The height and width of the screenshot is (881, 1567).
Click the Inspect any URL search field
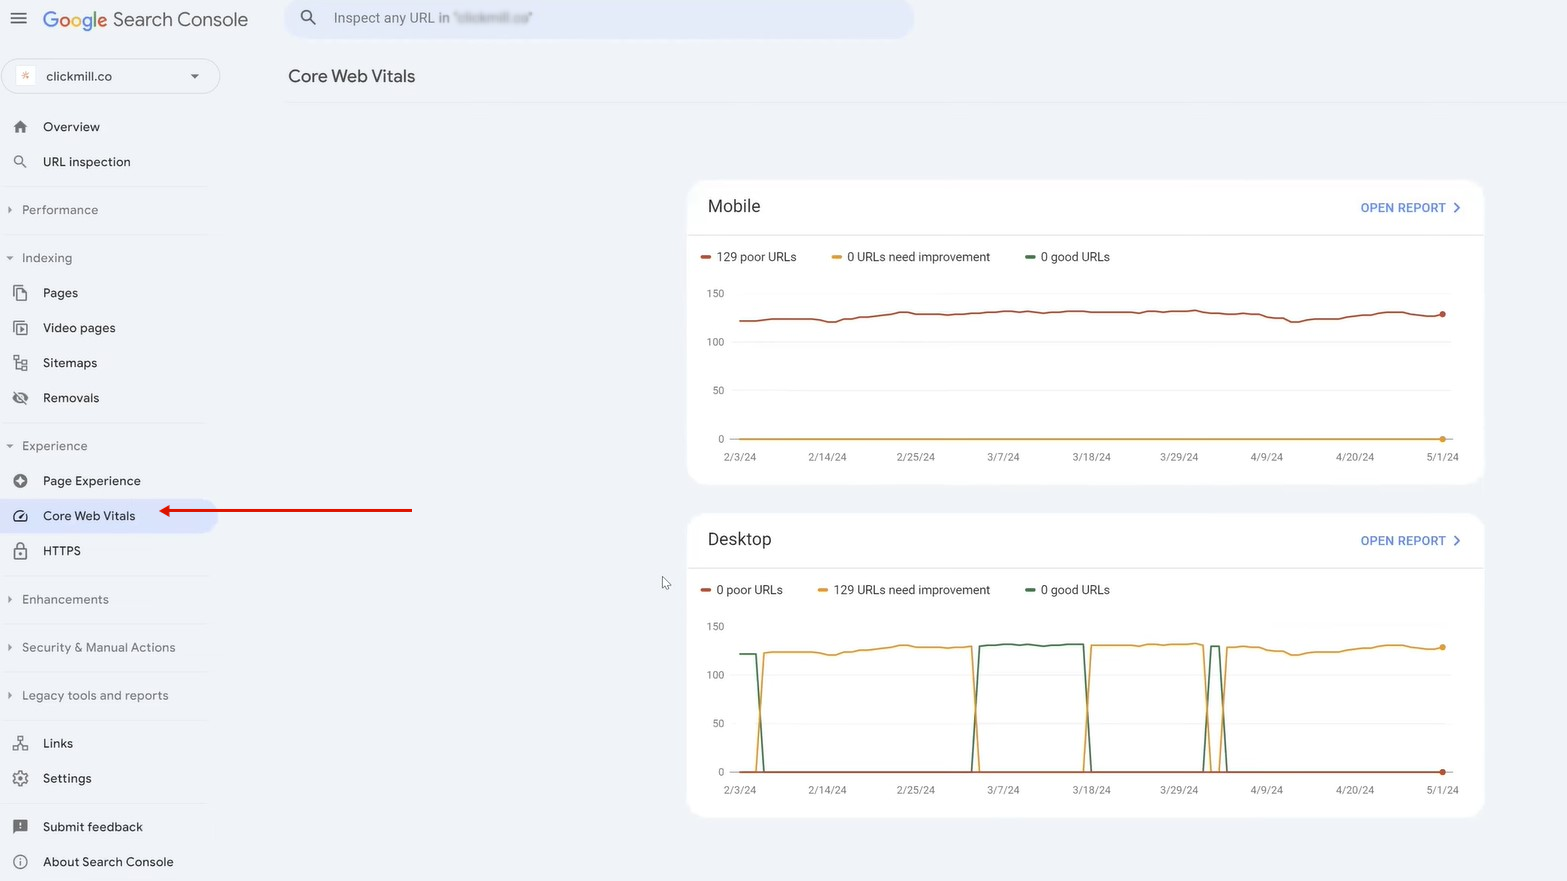coord(600,18)
